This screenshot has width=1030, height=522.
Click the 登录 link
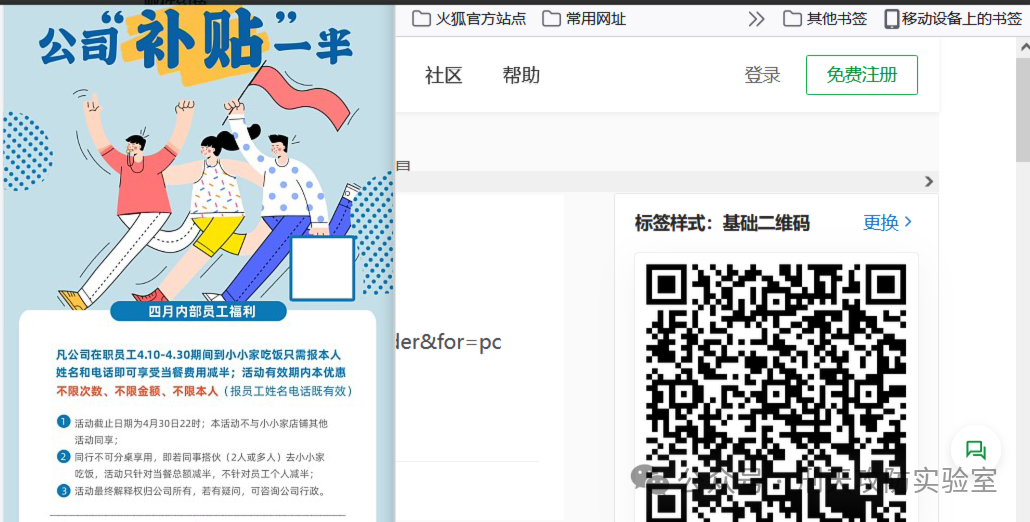(762, 75)
